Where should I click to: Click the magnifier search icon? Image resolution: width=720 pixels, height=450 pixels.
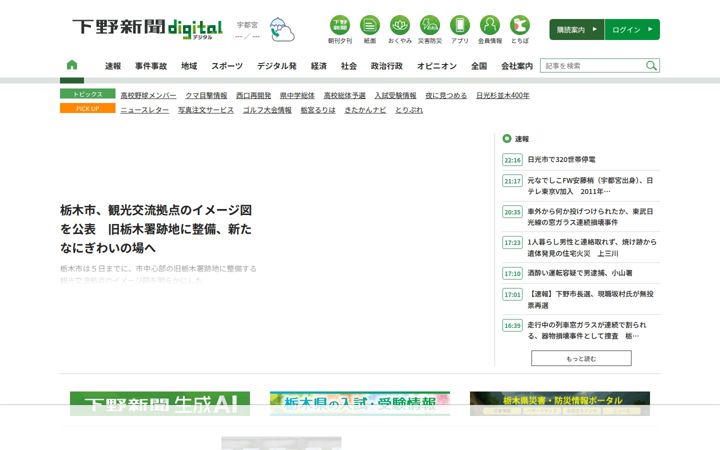(651, 66)
